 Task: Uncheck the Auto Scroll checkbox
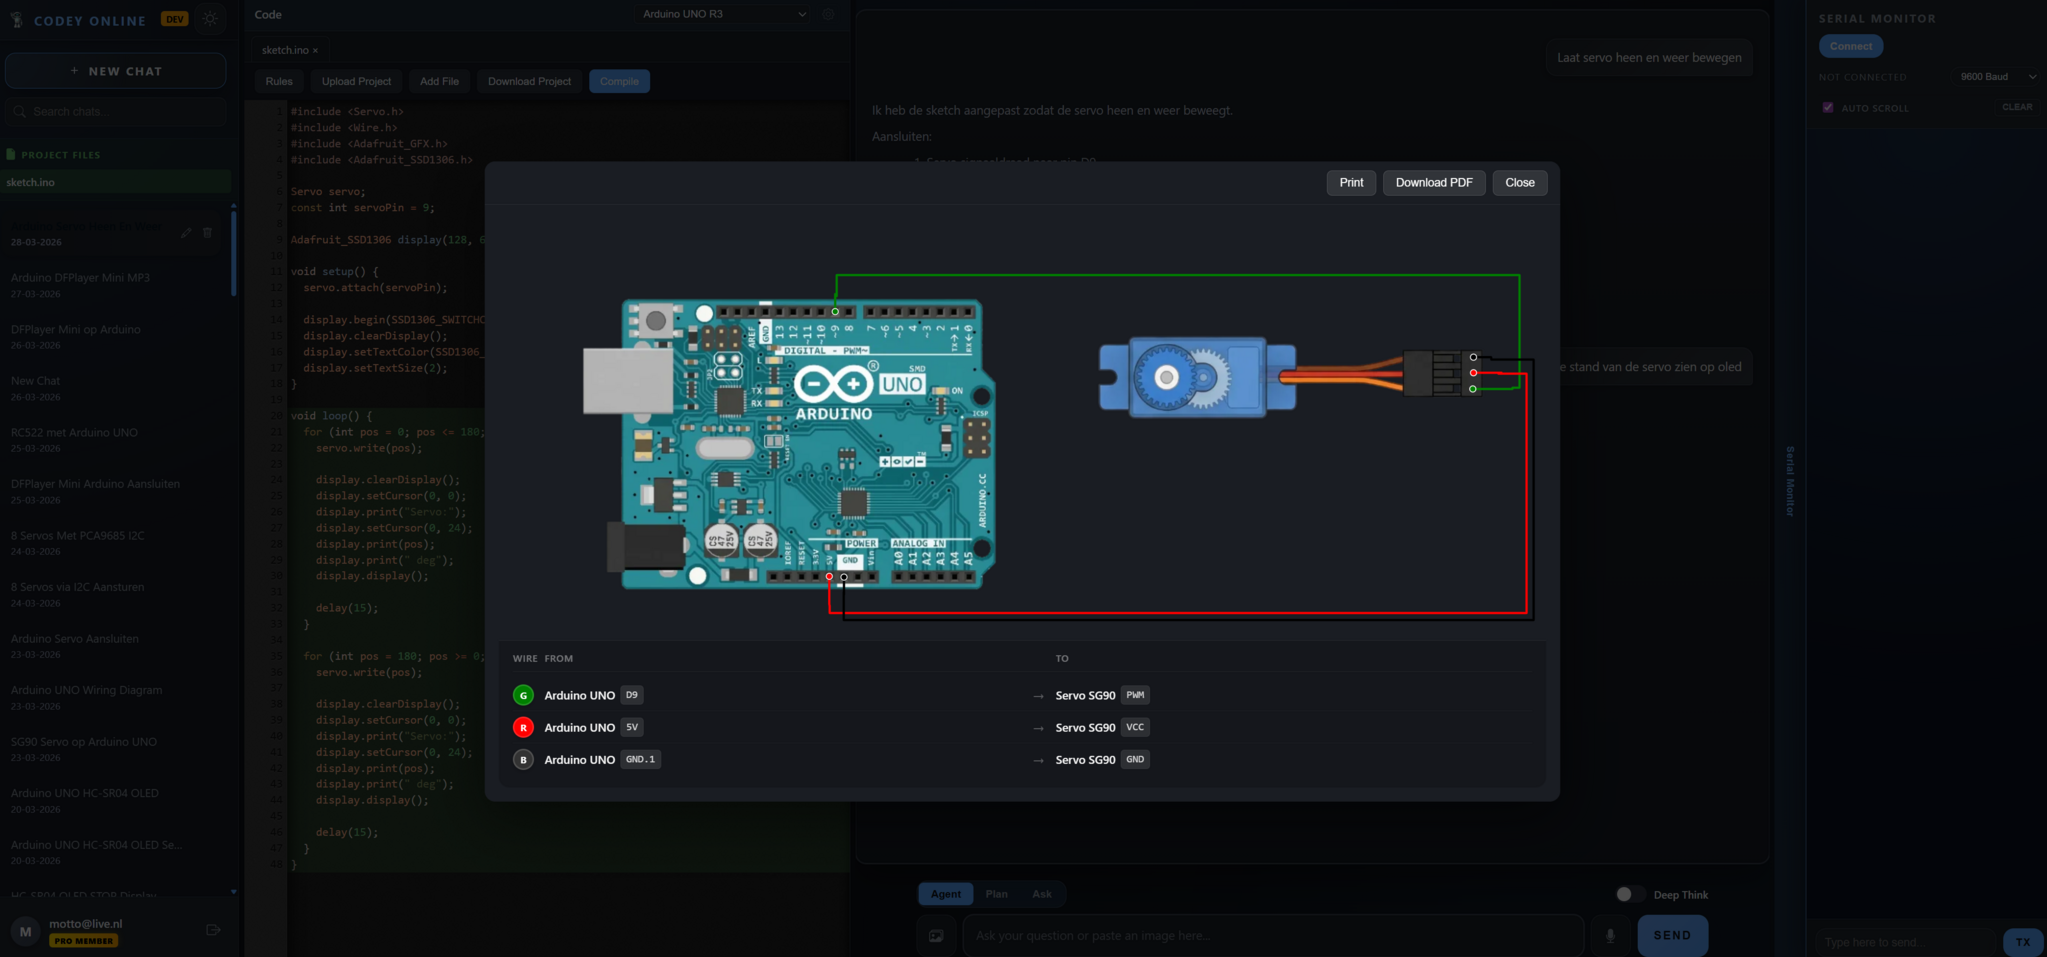coord(1828,108)
